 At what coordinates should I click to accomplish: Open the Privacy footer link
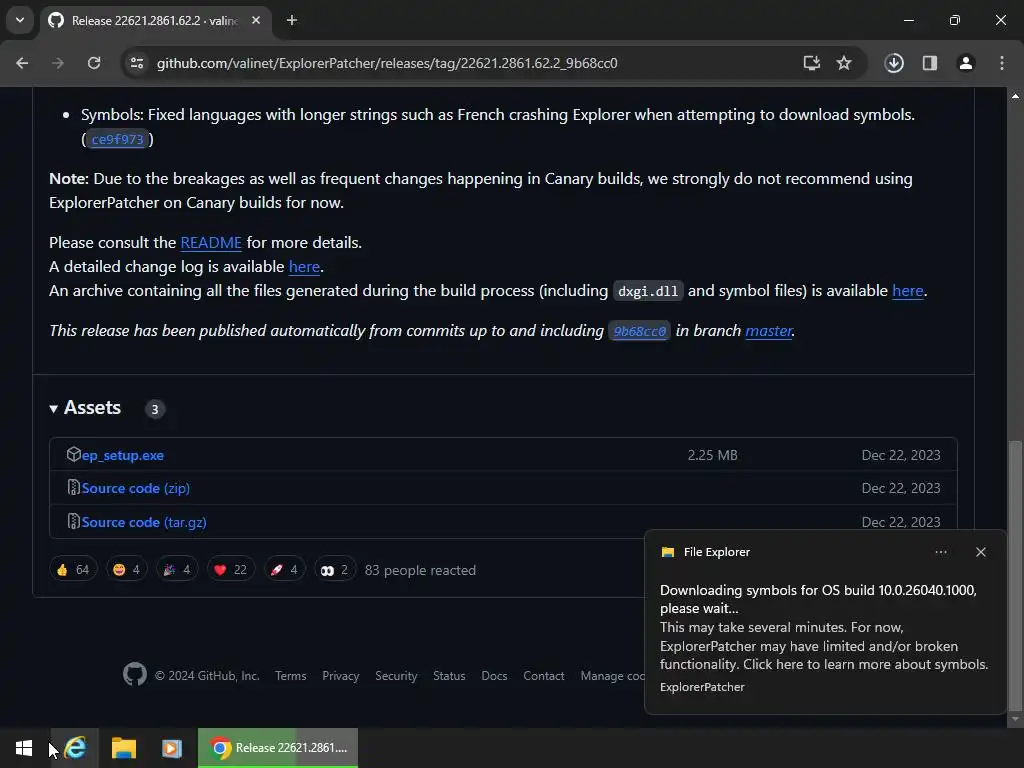tap(341, 676)
